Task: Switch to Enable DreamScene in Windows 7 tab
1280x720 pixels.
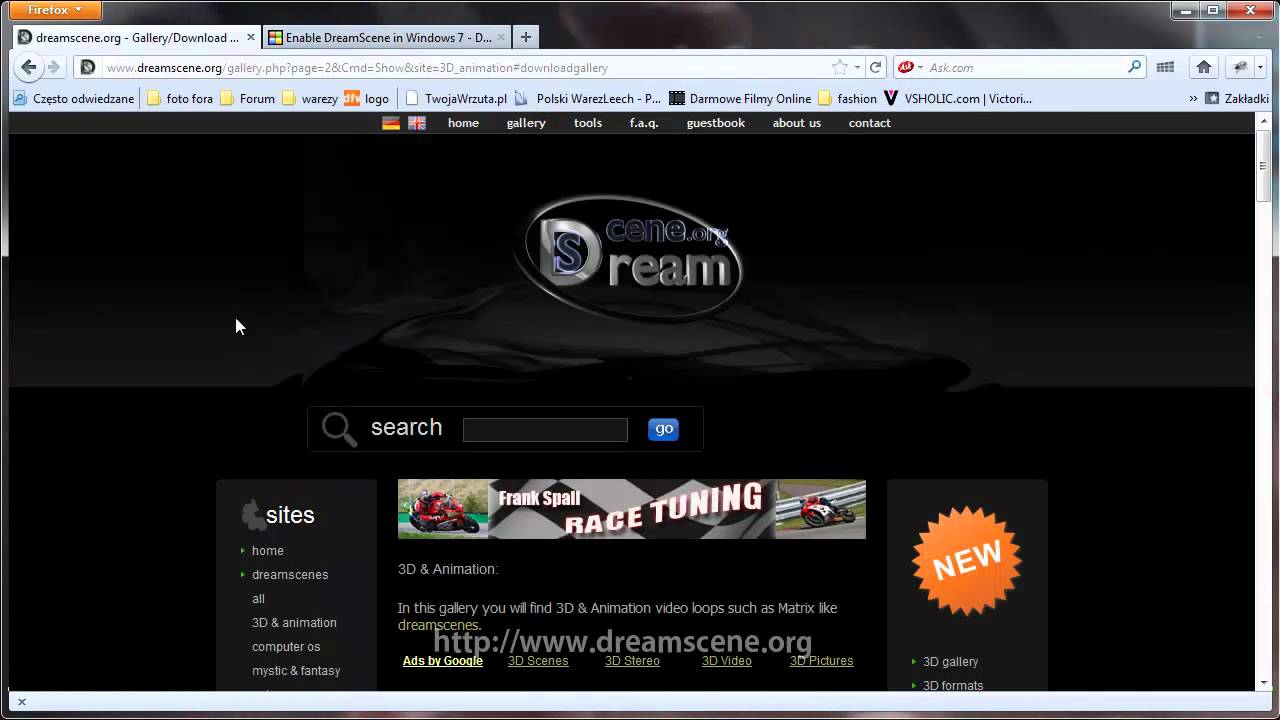Action: click(x=388, y=38)
